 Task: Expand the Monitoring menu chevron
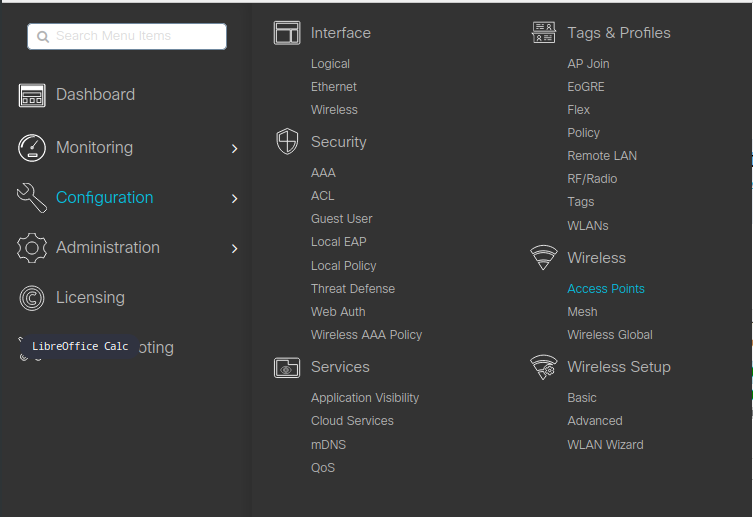(x=234, y=149)
